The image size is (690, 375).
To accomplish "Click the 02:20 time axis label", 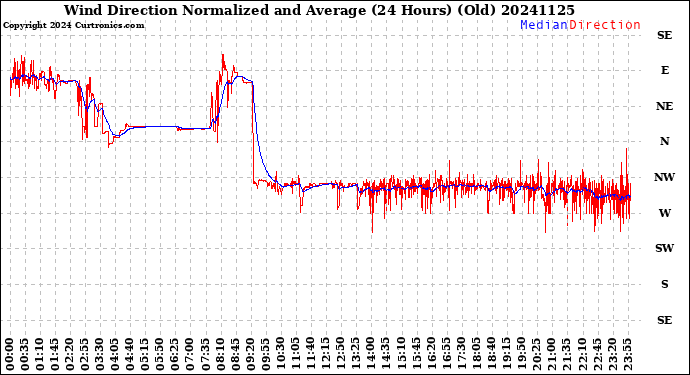I will (x=70, y=354).
